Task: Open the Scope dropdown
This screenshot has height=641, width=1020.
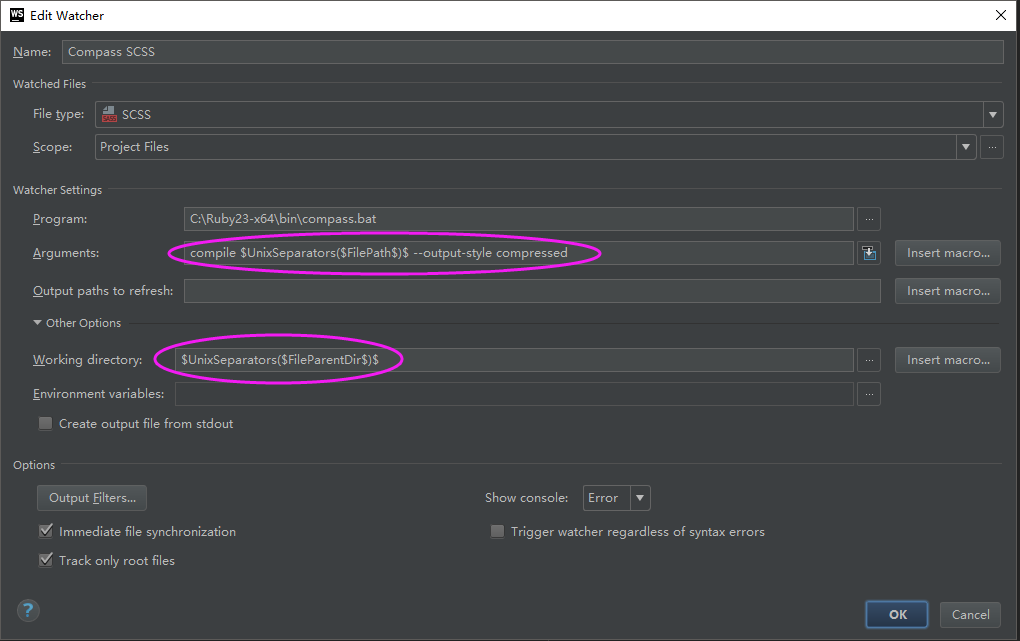Action: [965, 147]
